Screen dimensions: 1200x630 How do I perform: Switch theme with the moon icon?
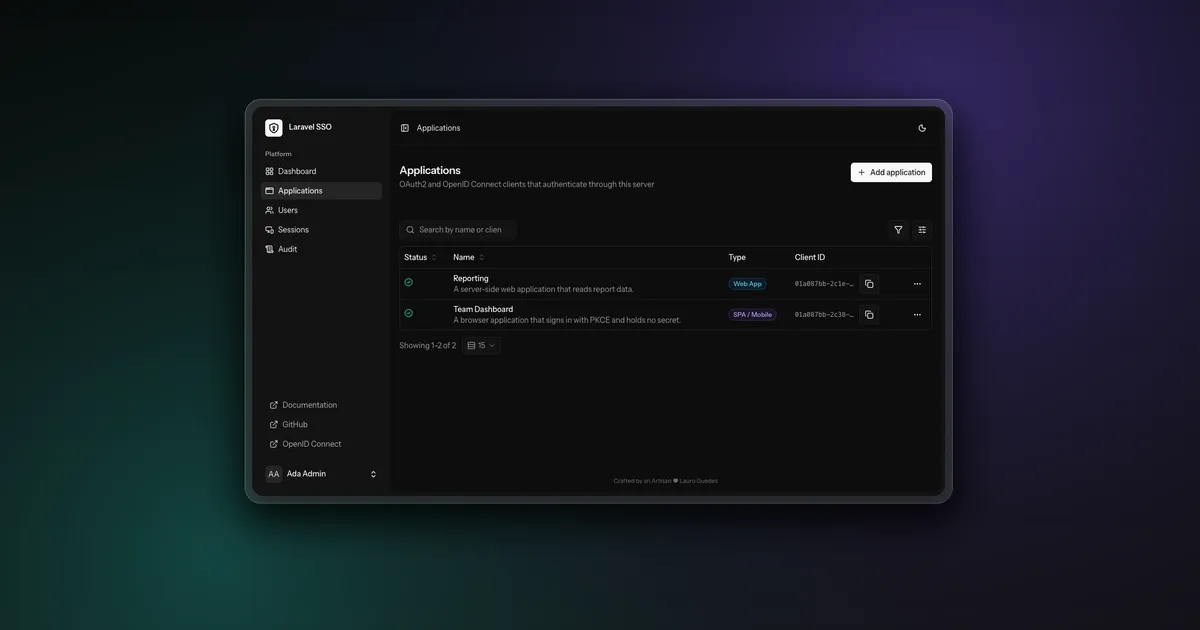922,128
